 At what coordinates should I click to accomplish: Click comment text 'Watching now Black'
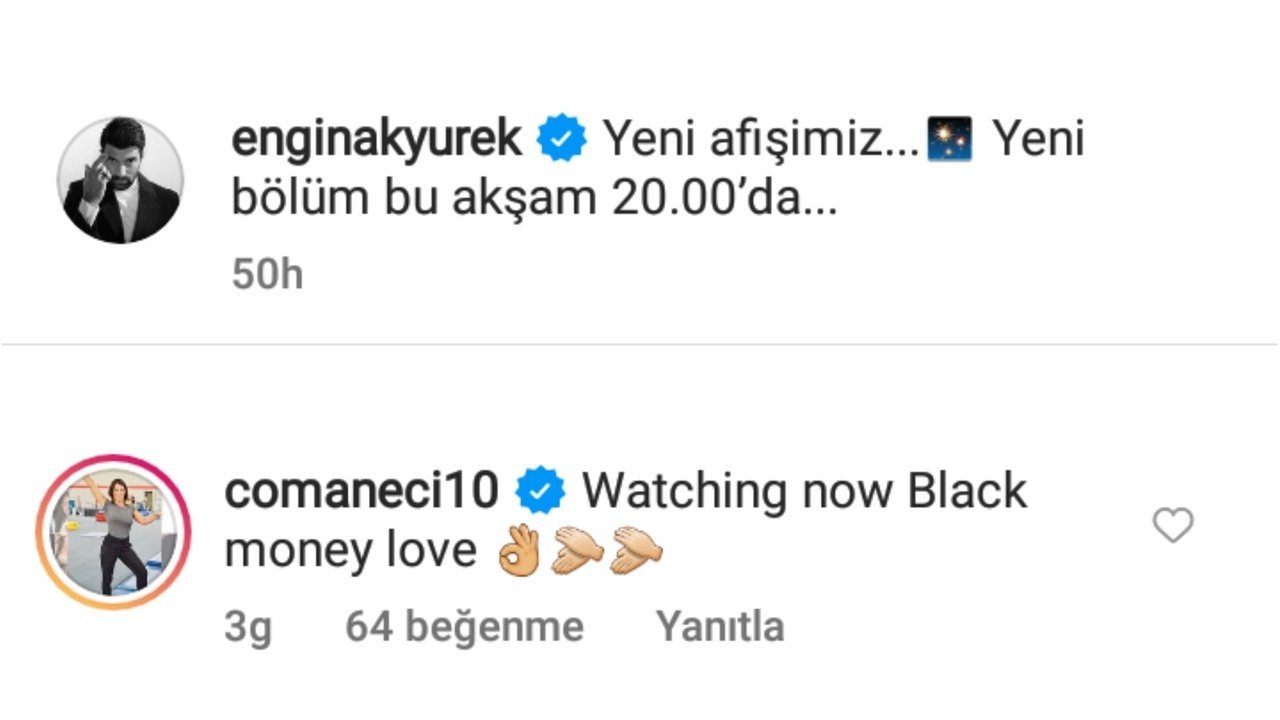point(805,490)
